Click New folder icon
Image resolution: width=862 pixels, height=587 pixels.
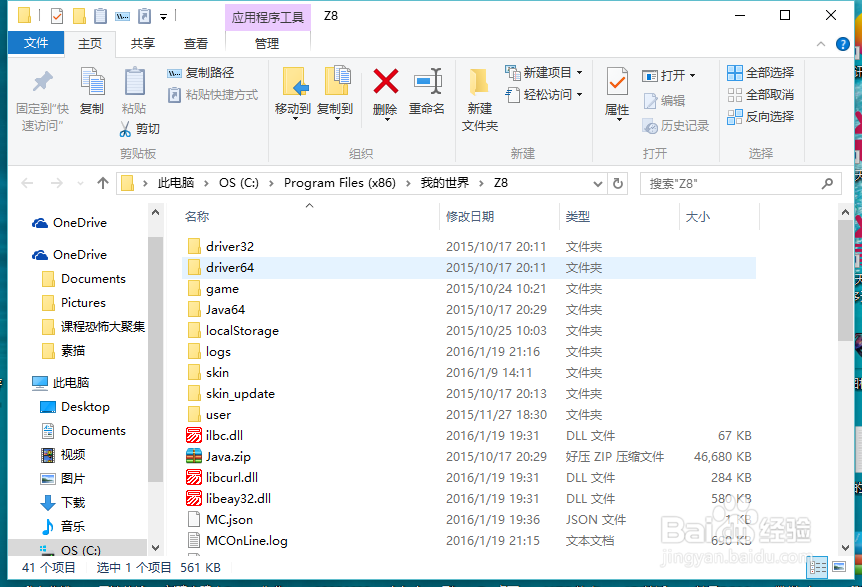(479, 82)
